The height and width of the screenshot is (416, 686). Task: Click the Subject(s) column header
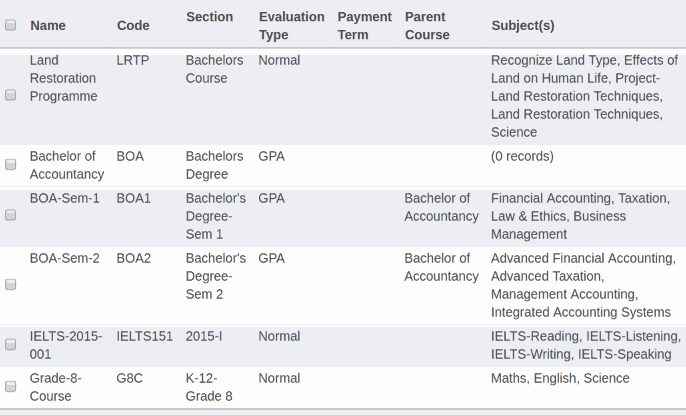pyautogui.click(x=523, y=26)
